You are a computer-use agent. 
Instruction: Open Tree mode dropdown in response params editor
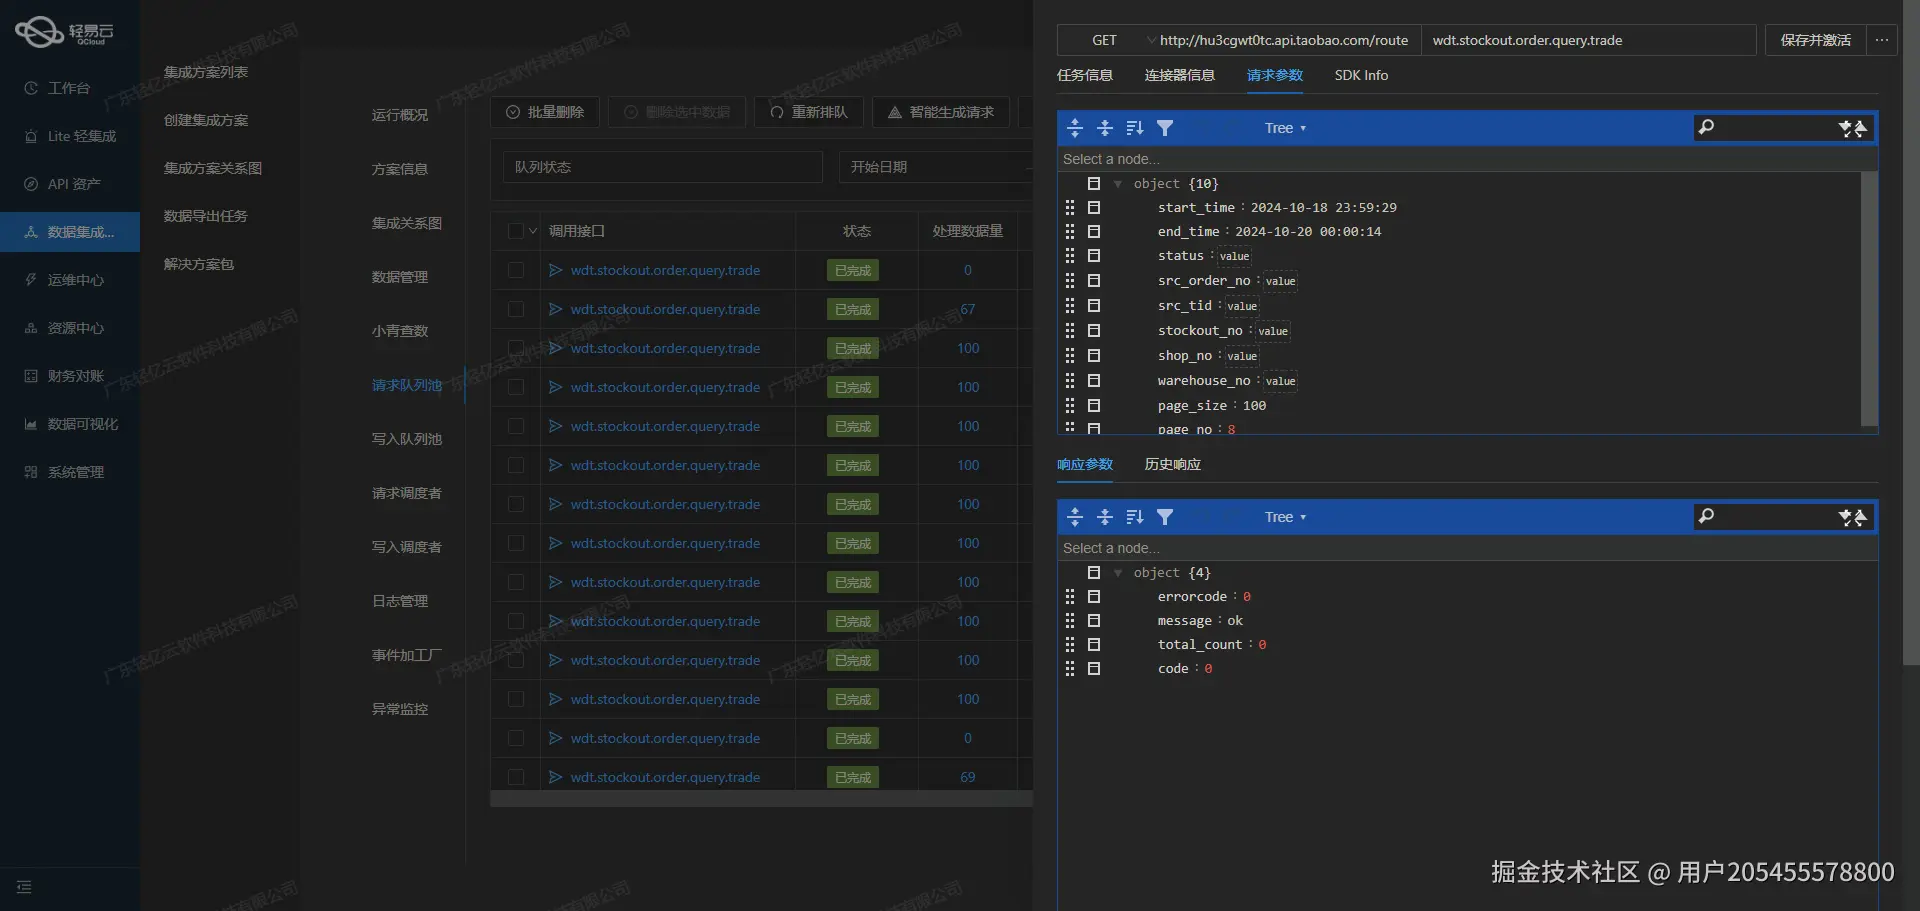[x=1285, y=517]
